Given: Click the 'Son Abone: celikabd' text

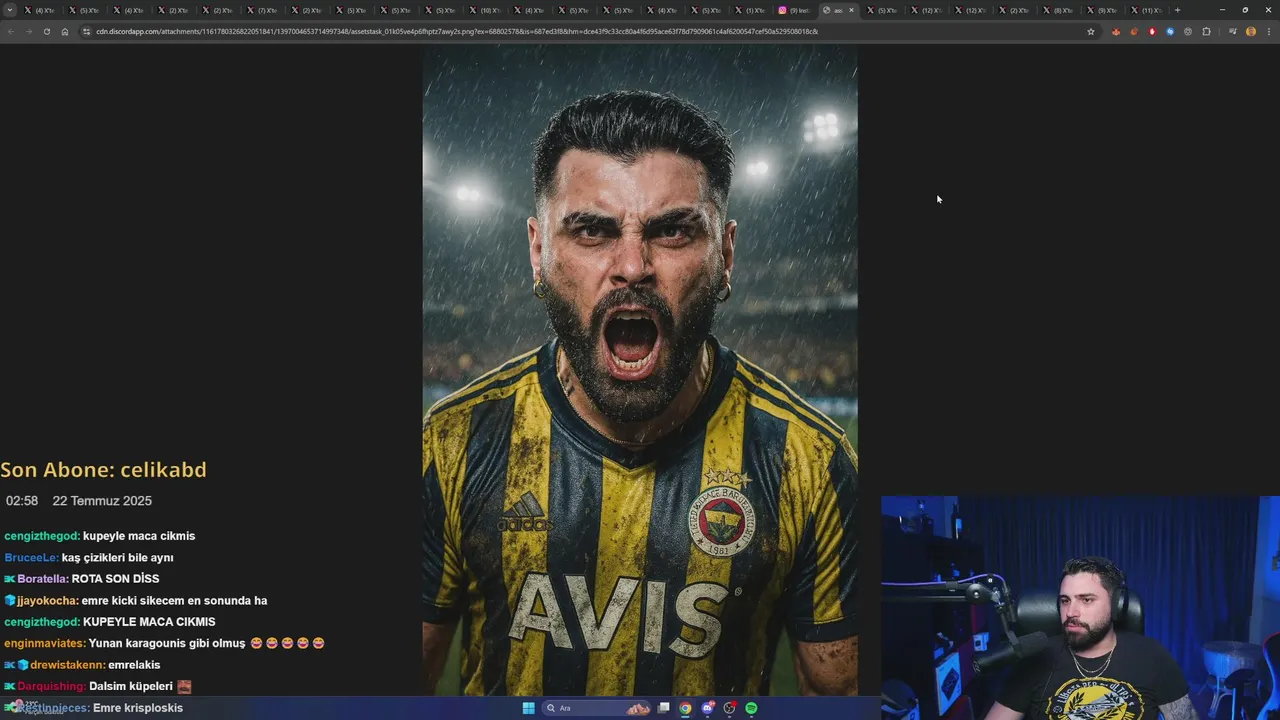Looking at the screenshot, I should pyautogui.click(x=103, y=470).
